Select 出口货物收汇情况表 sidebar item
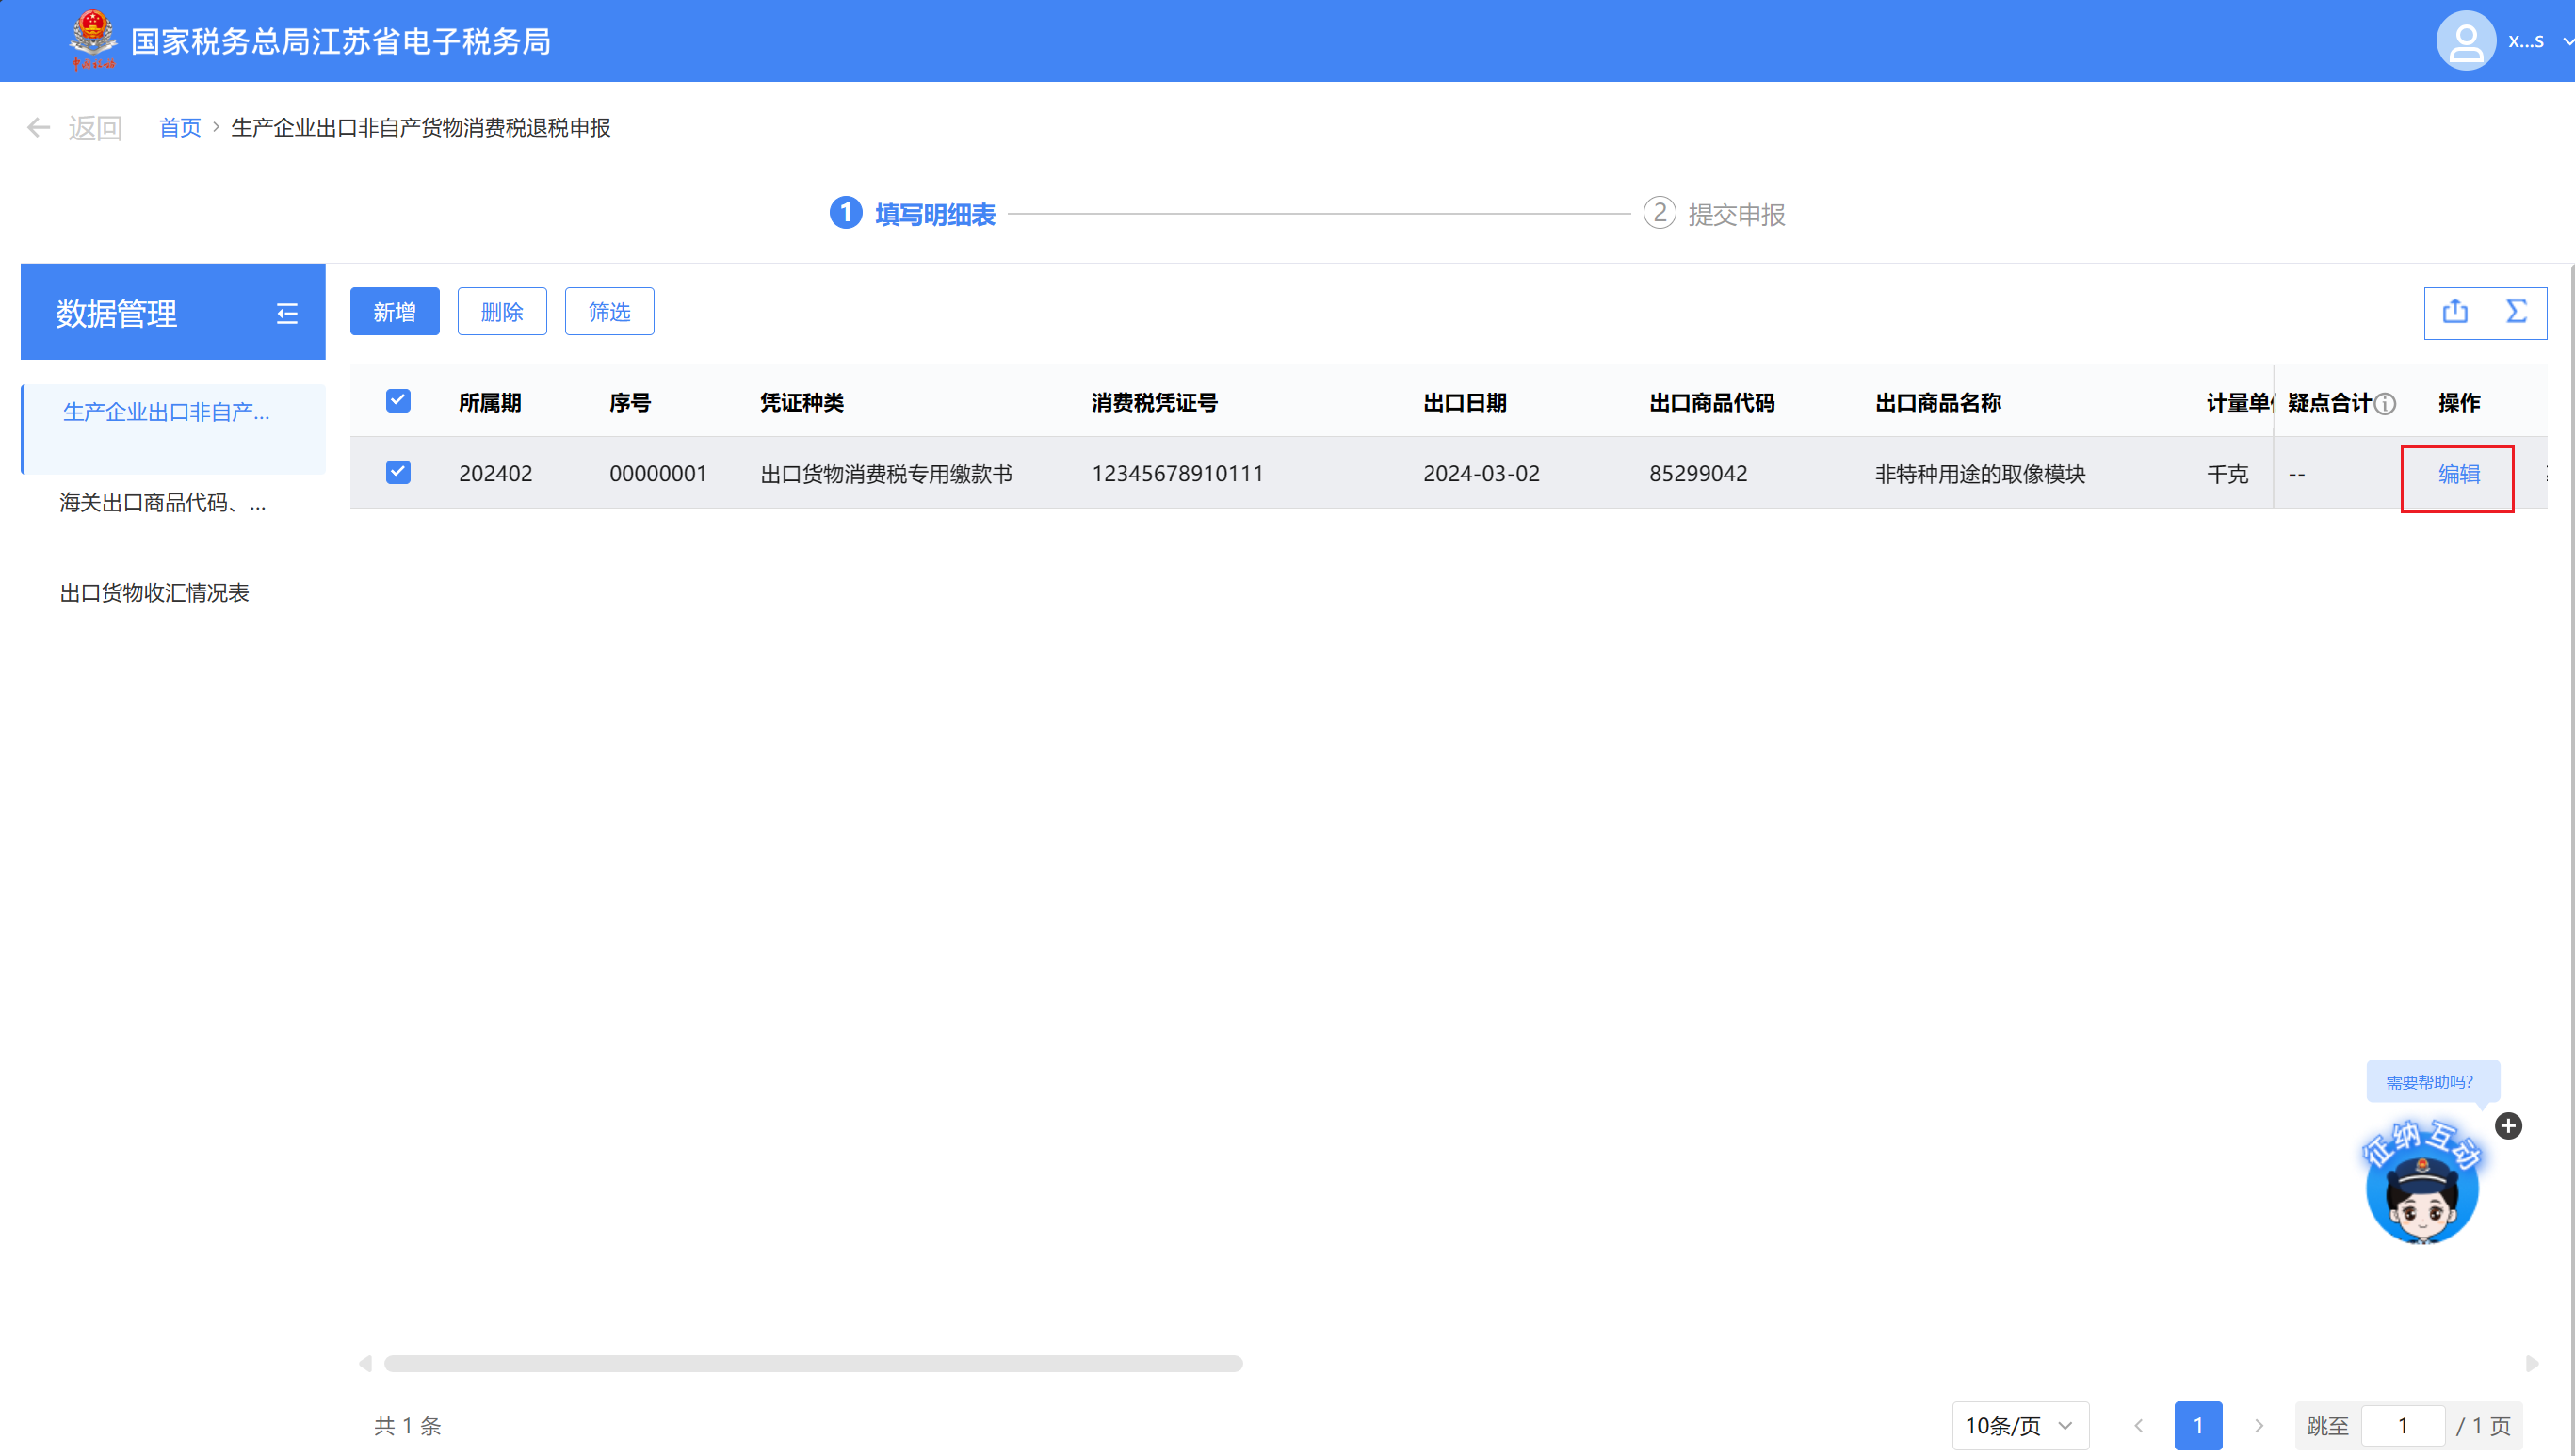This screenshot has height=1456, width=2575. point(154,593)
